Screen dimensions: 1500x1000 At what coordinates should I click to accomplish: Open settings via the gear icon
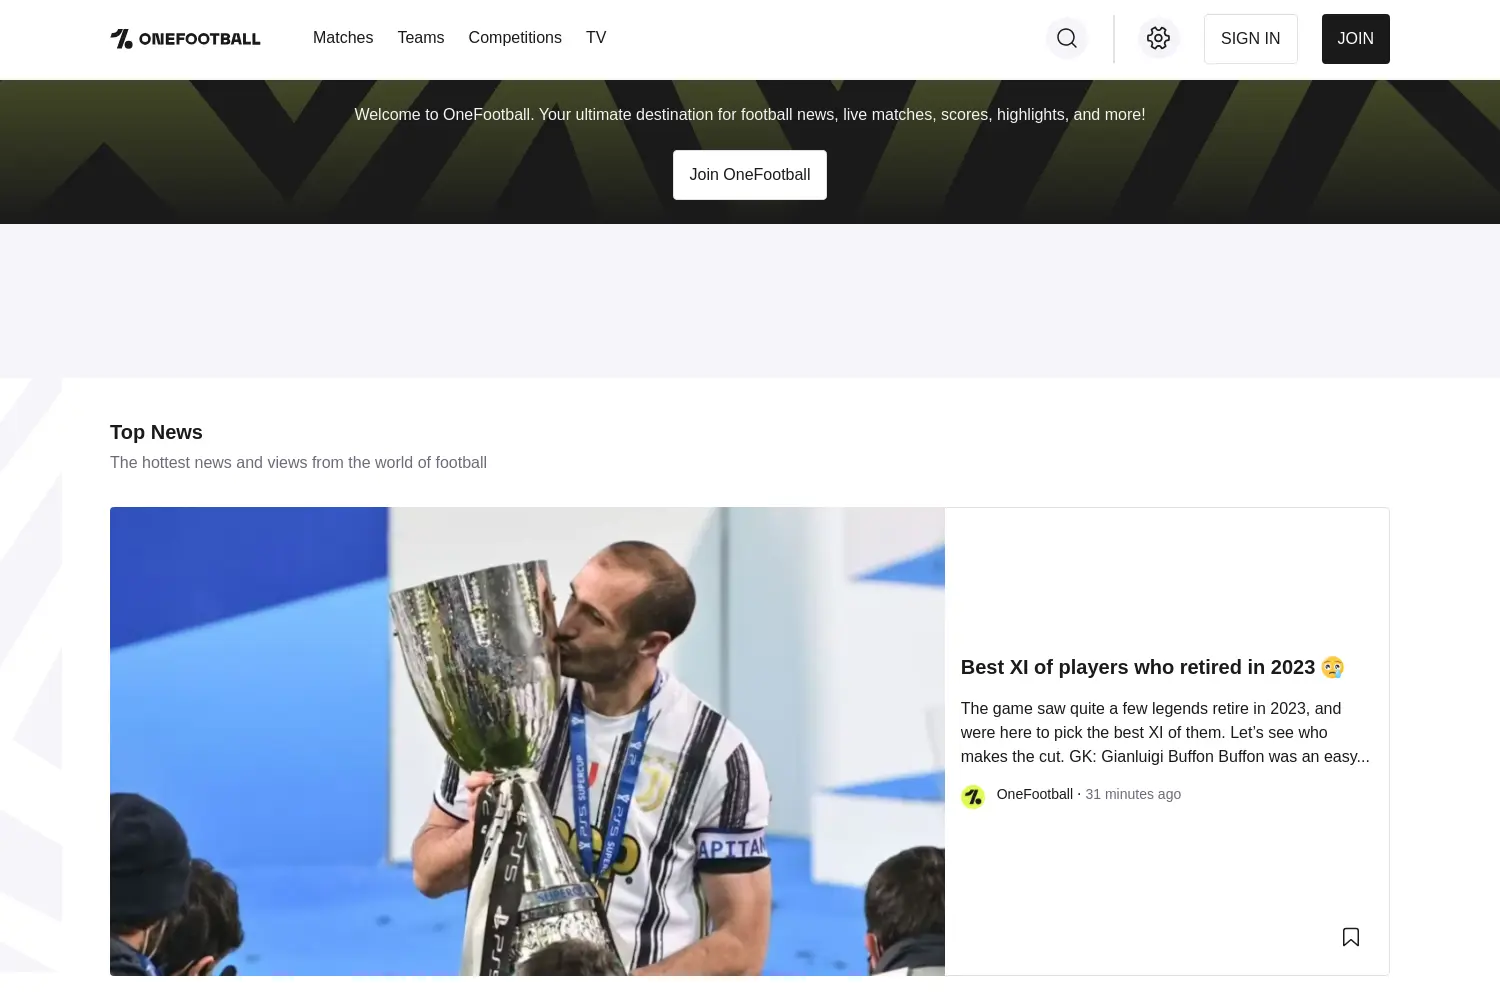tap(1159, 38)
